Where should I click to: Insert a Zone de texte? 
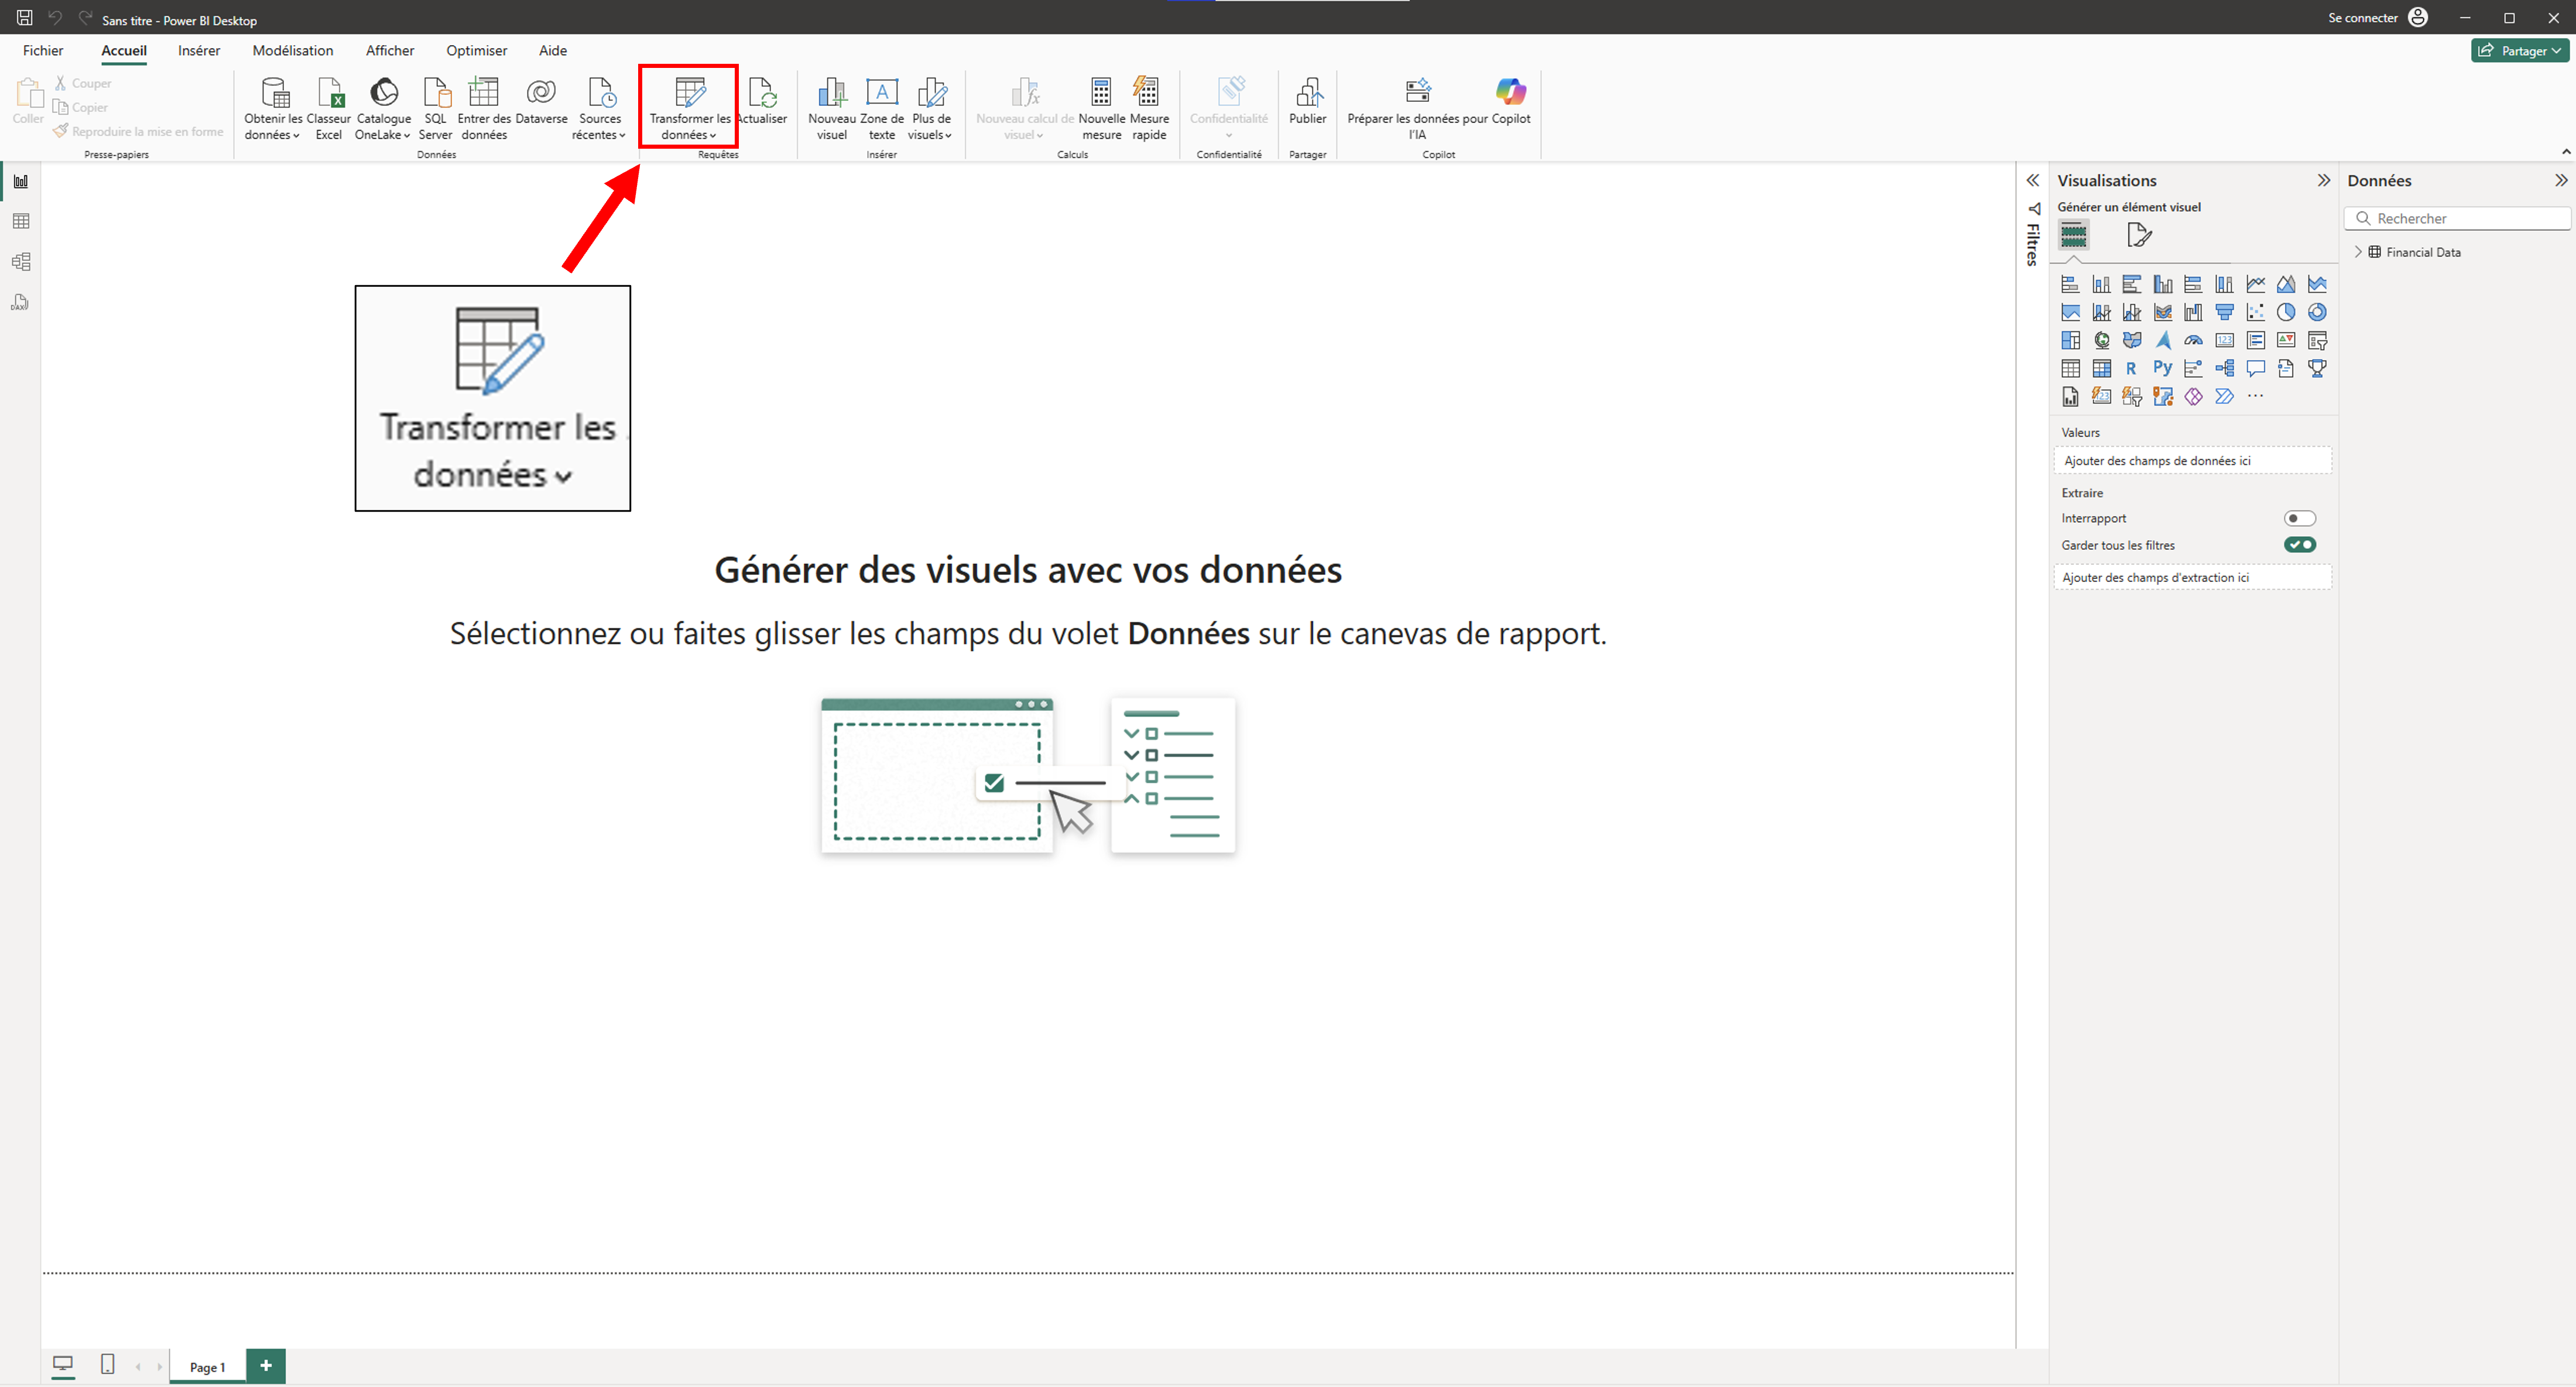tap(881, 94)
